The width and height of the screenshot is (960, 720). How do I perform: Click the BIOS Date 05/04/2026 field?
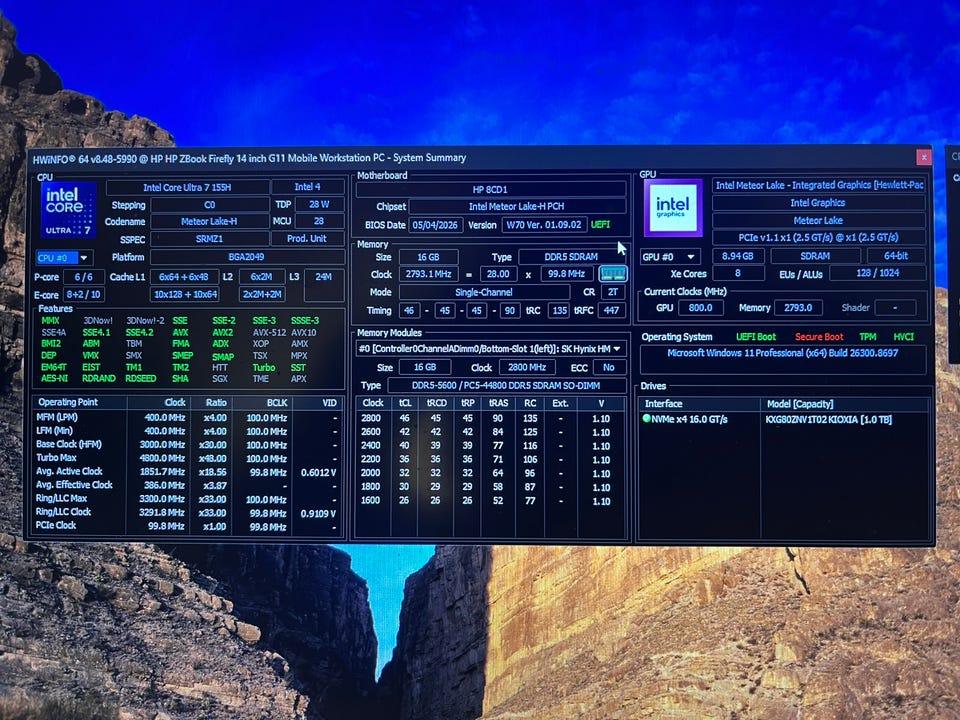(435, 225)
